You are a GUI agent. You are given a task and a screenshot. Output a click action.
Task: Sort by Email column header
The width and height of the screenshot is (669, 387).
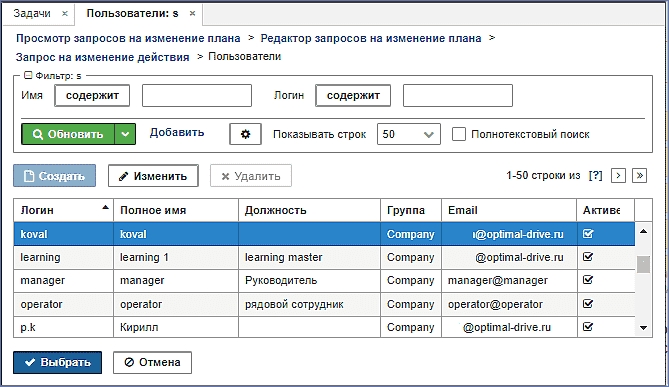[509, 210]
